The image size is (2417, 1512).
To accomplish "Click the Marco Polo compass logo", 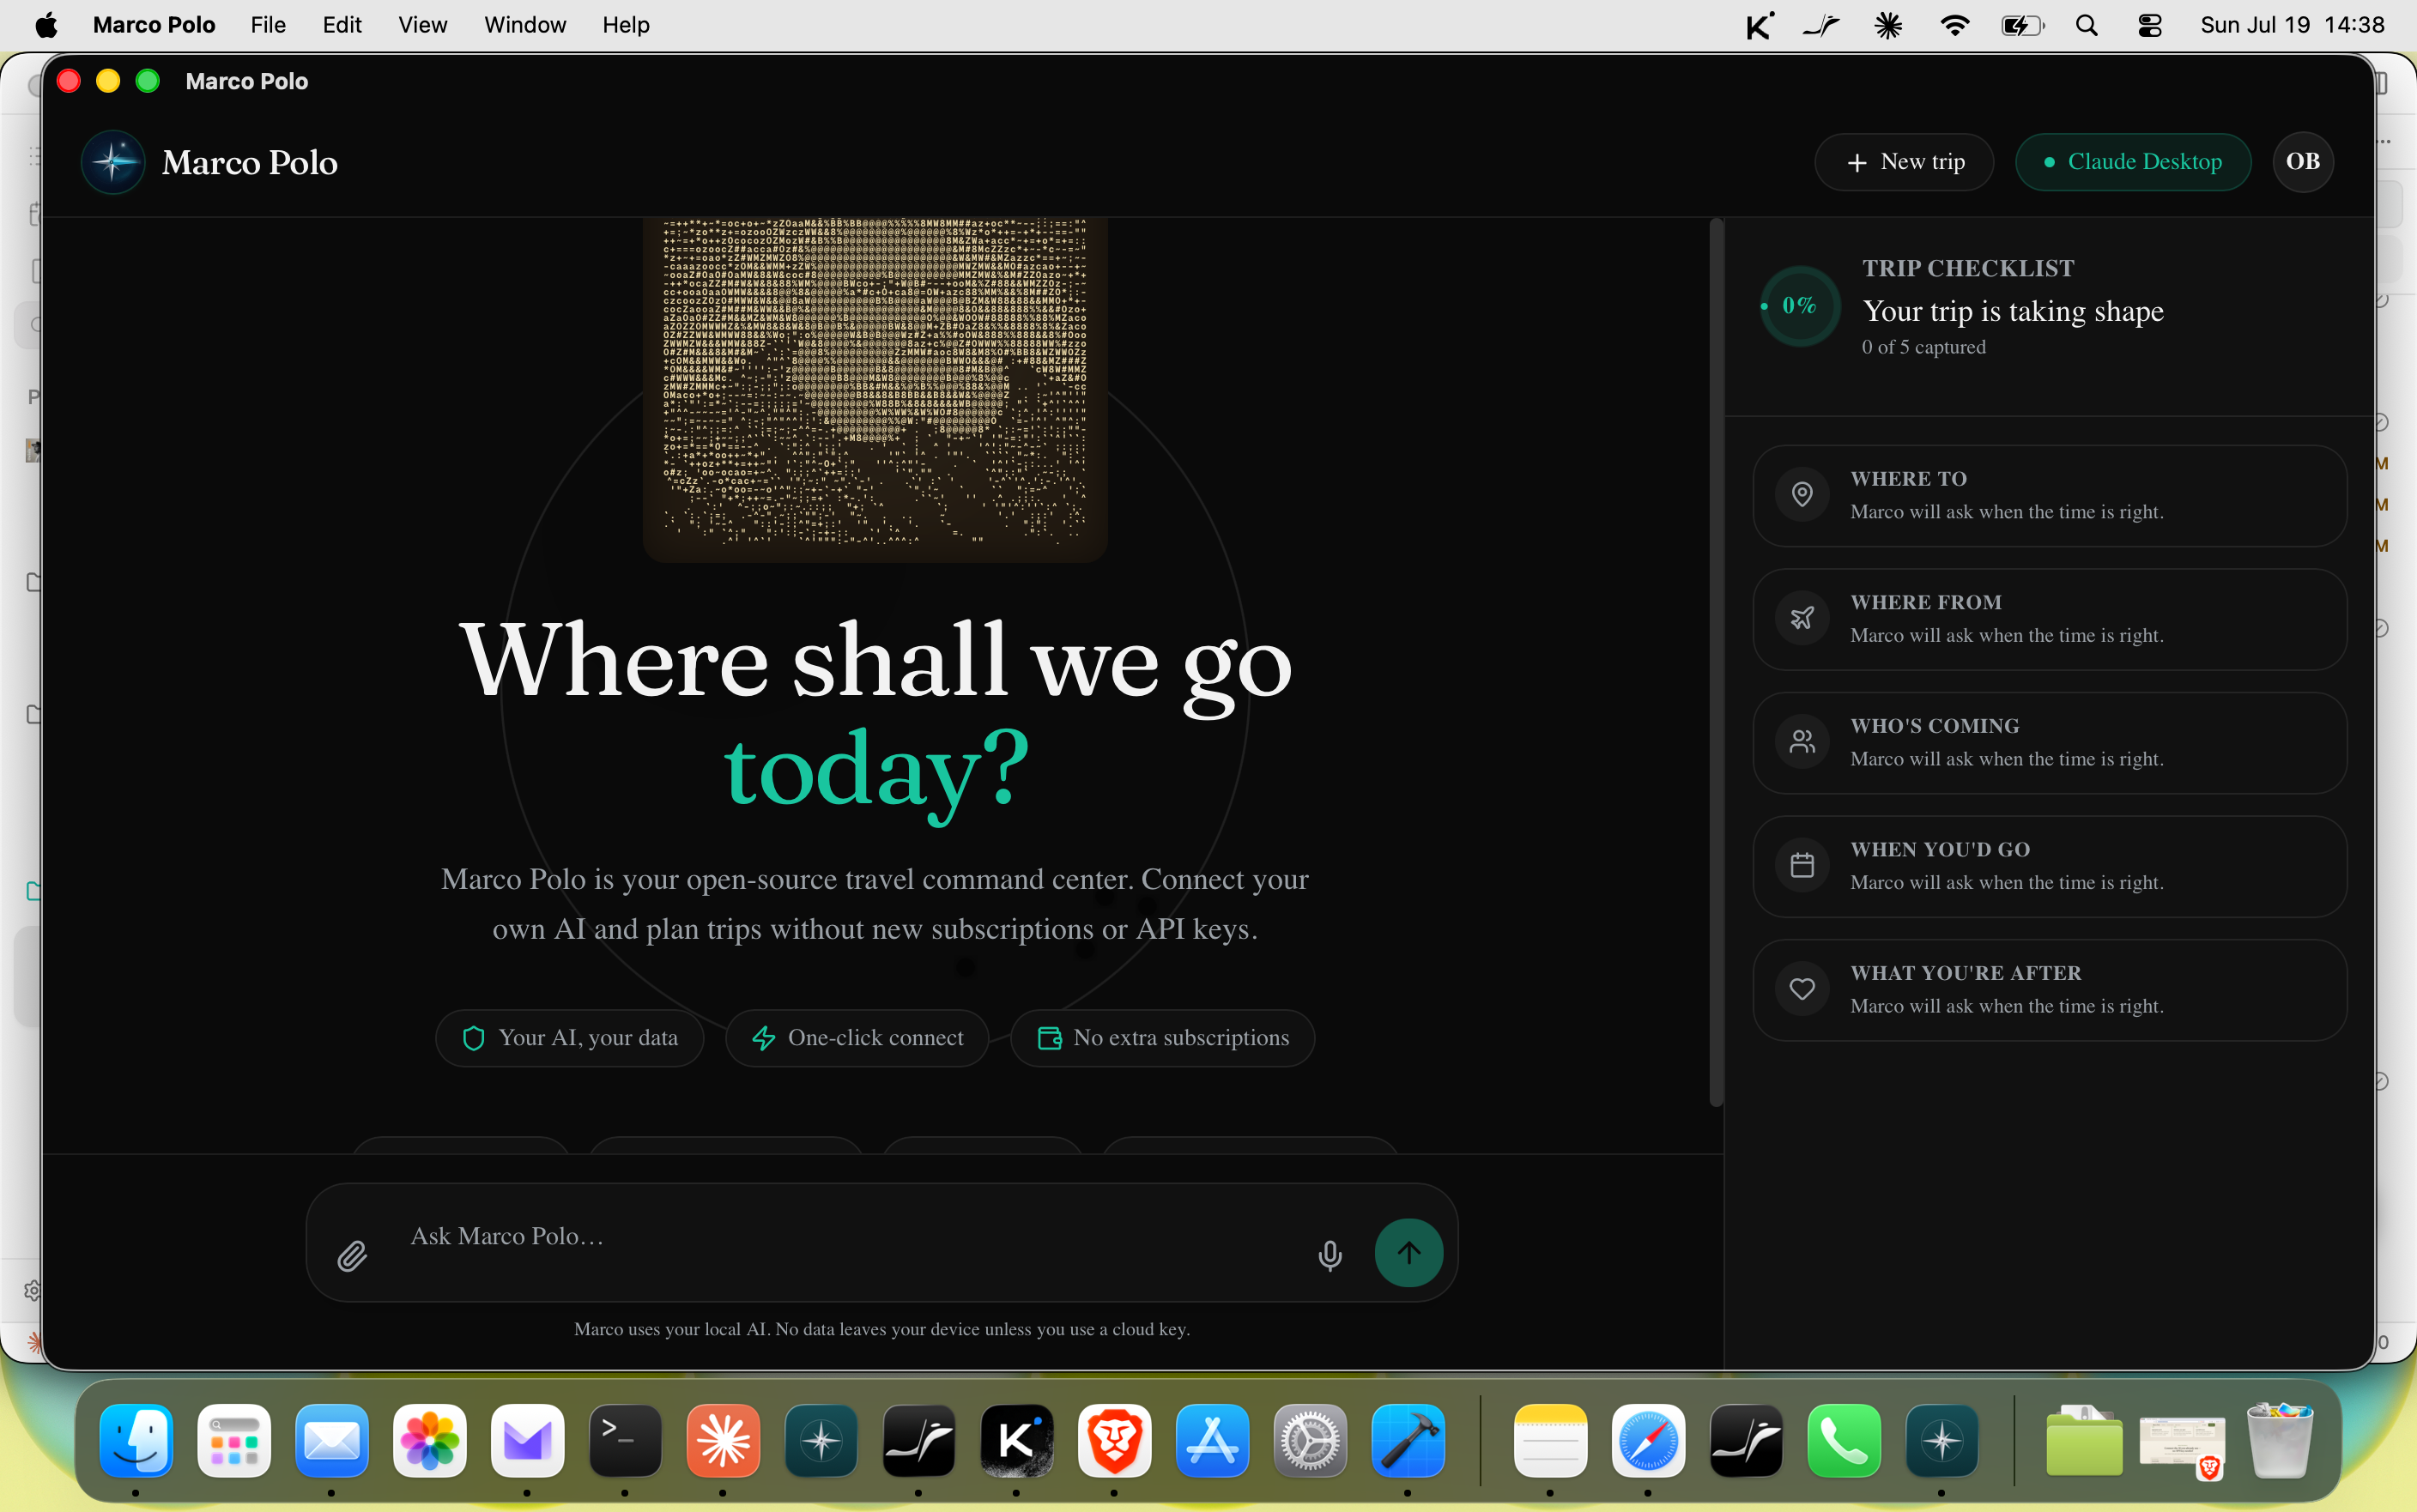I will click(x=113, y=162).
